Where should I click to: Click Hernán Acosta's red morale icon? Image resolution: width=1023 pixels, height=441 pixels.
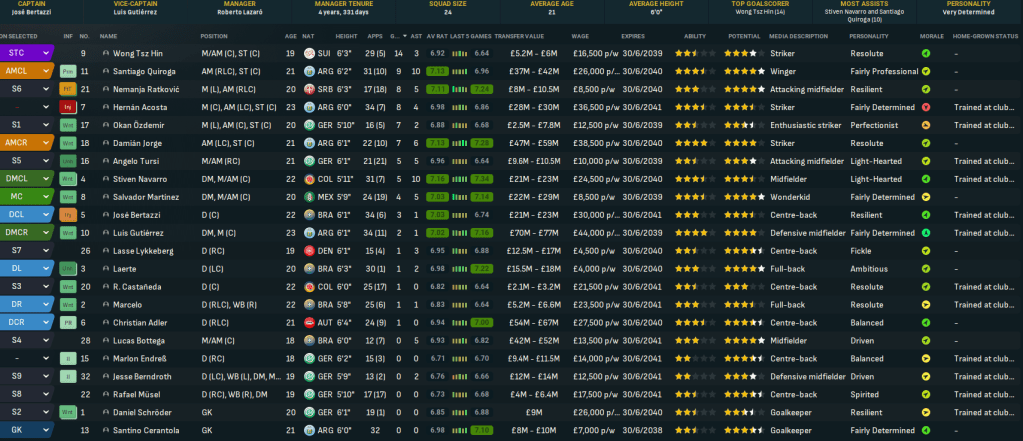coord(926,107)
